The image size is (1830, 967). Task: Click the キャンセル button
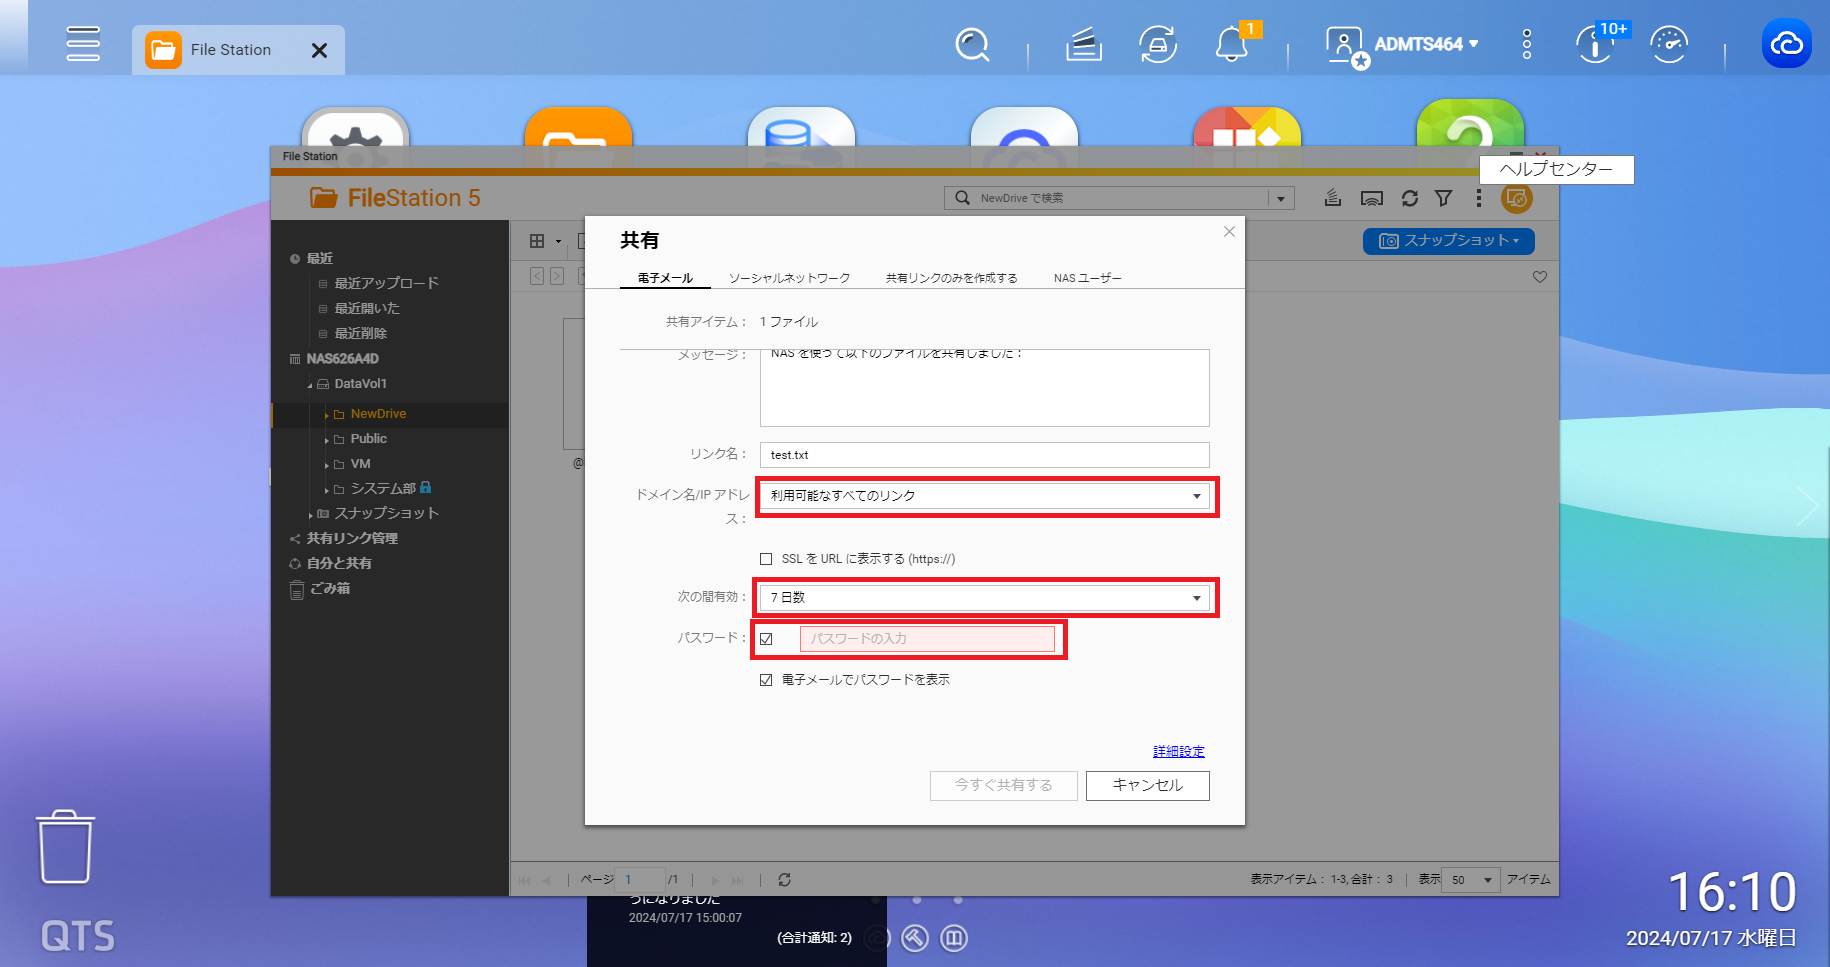point(1147,786)
